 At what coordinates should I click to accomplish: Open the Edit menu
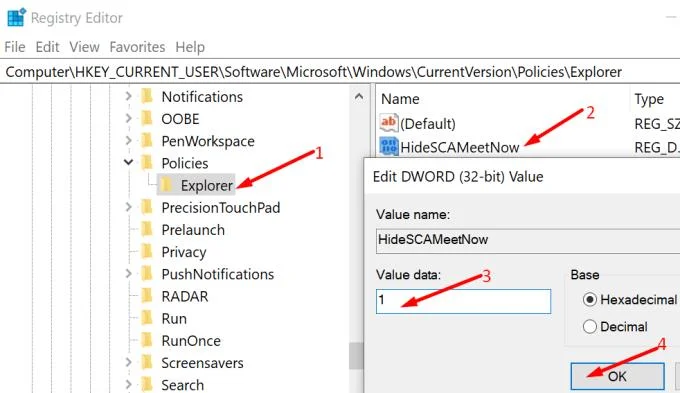coord(47,47)
